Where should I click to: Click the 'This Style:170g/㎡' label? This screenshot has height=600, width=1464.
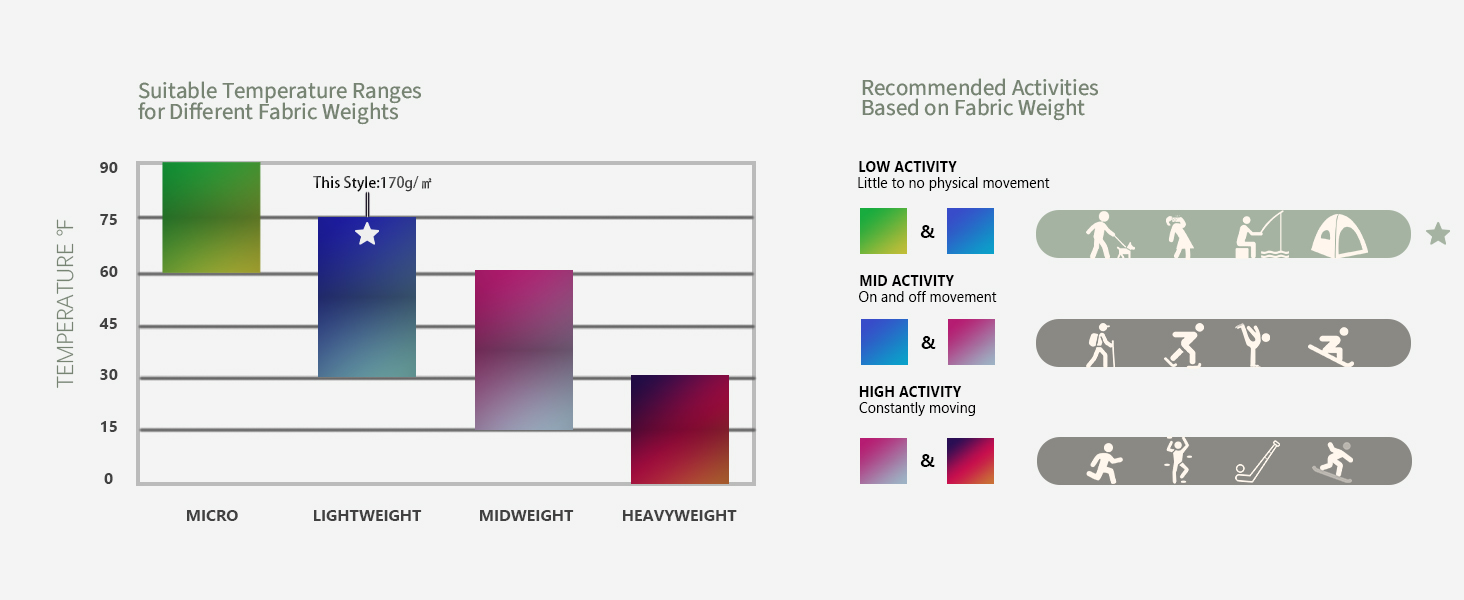(372, 183)
